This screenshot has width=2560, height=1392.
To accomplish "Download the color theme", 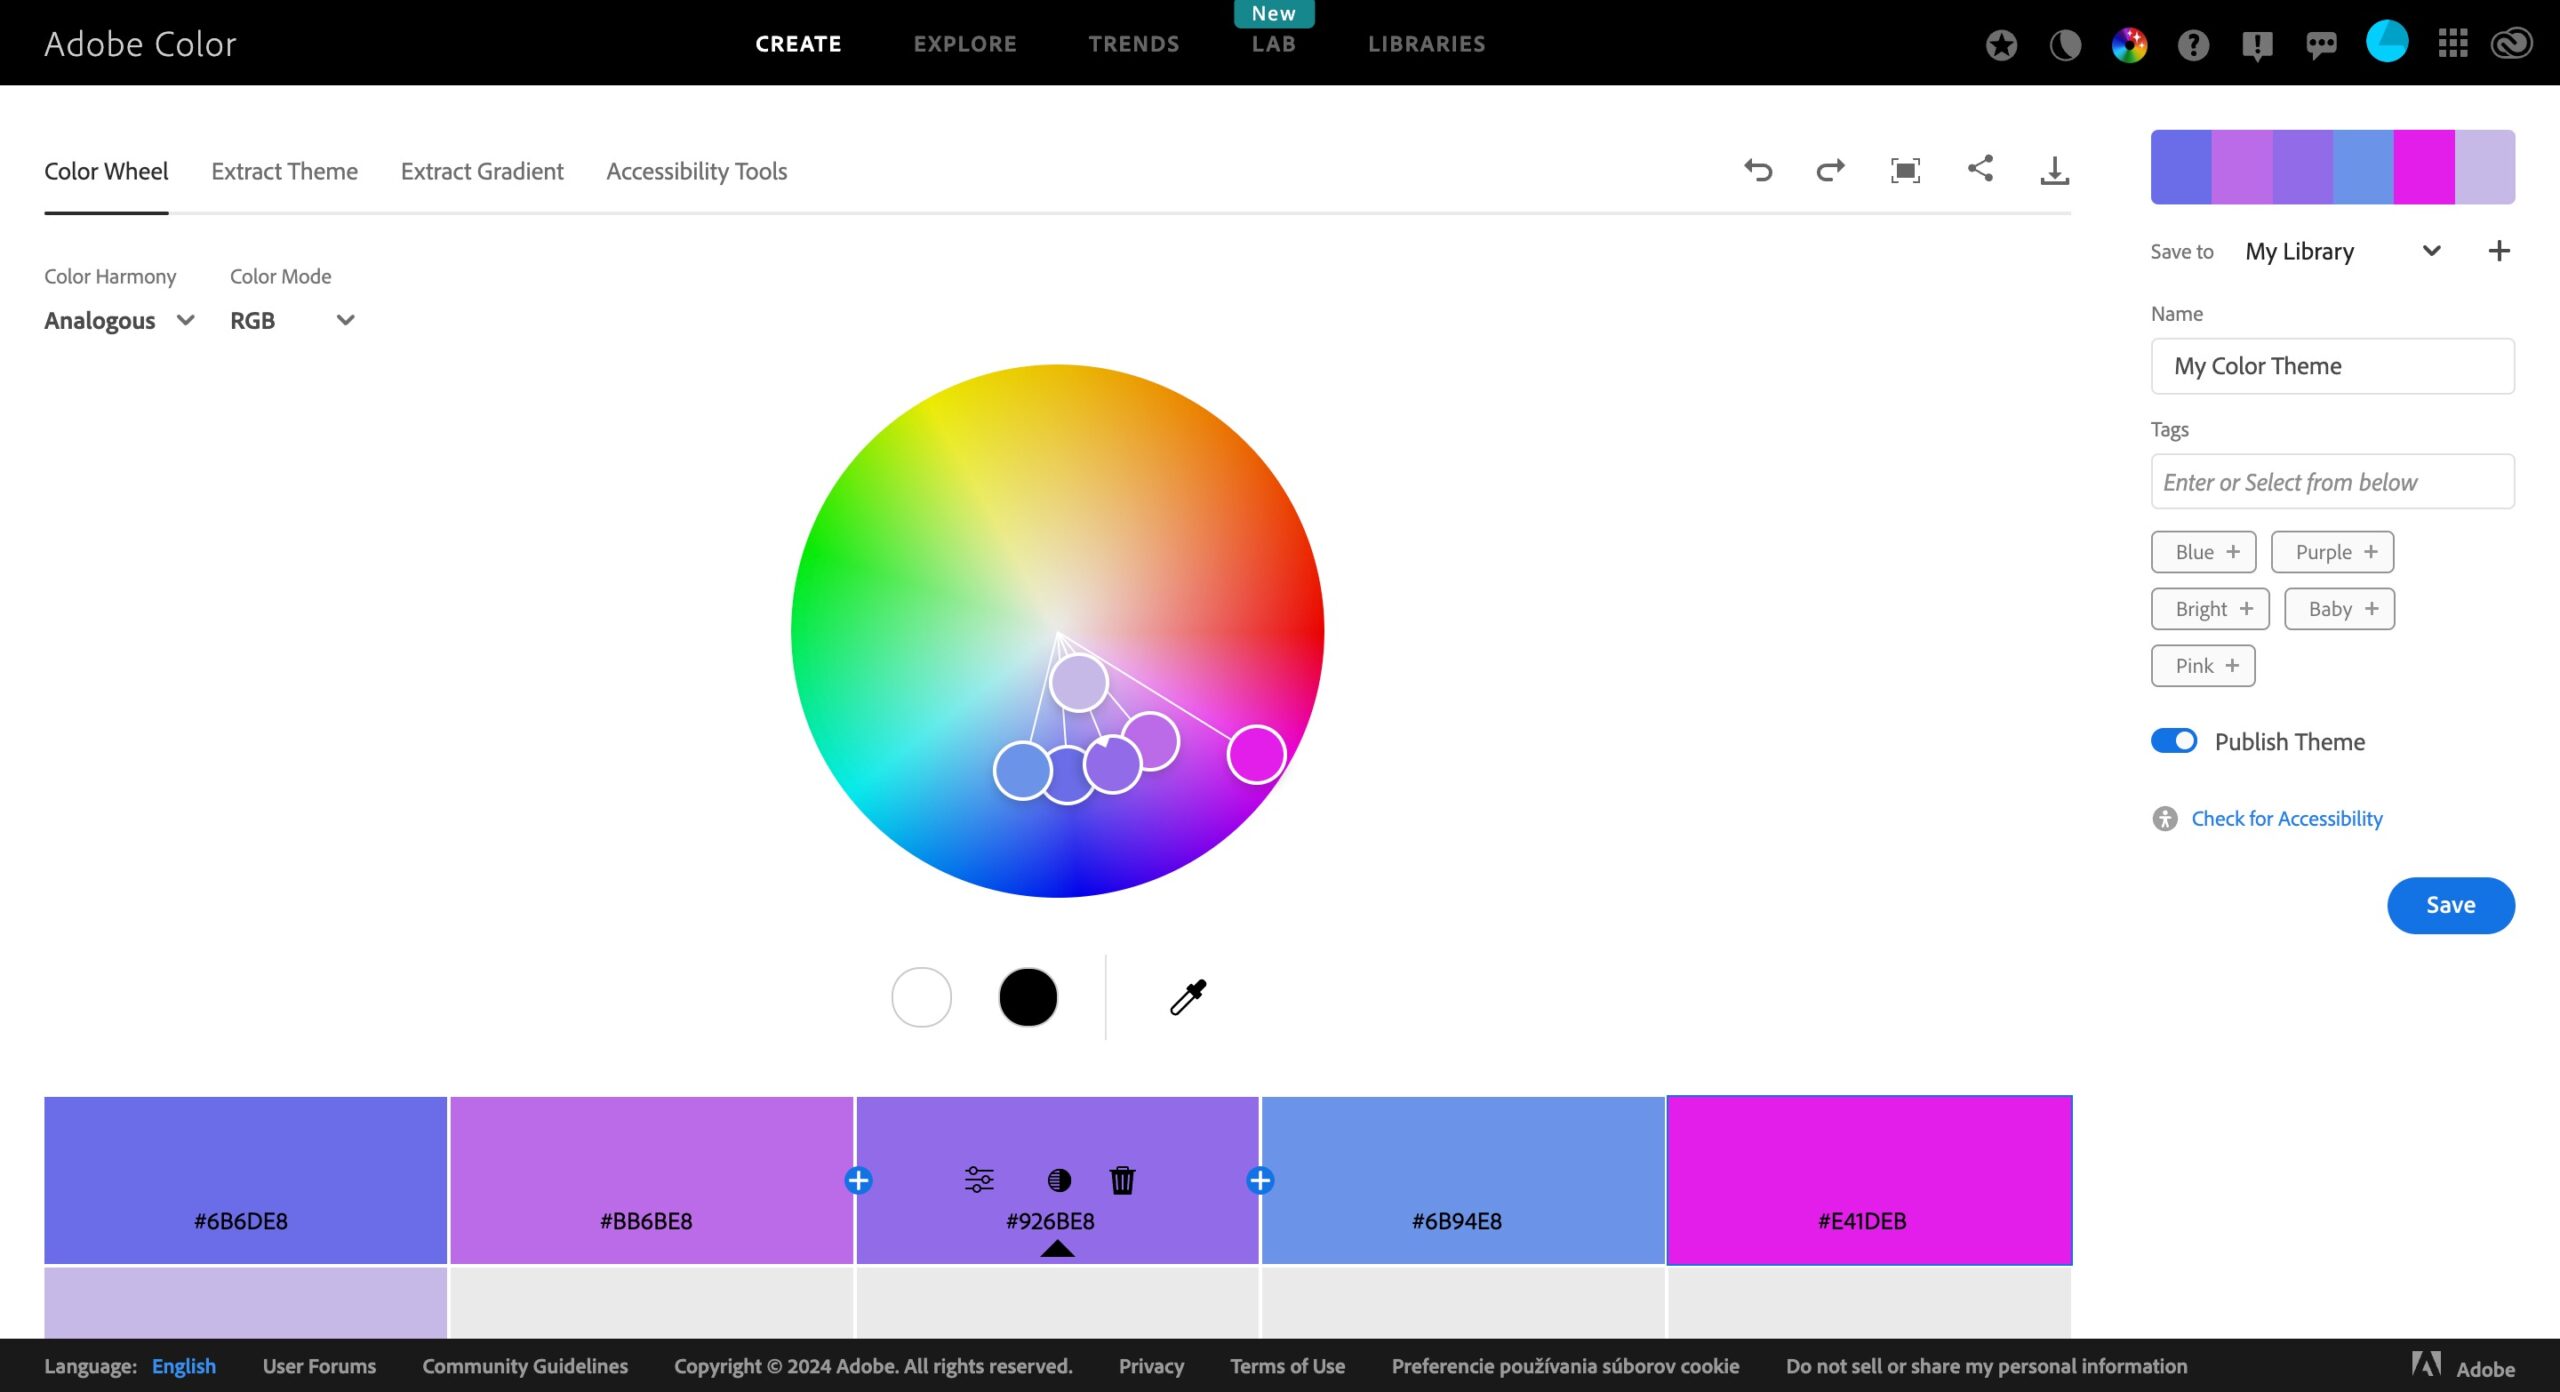I will click(x=2055, y=170).
